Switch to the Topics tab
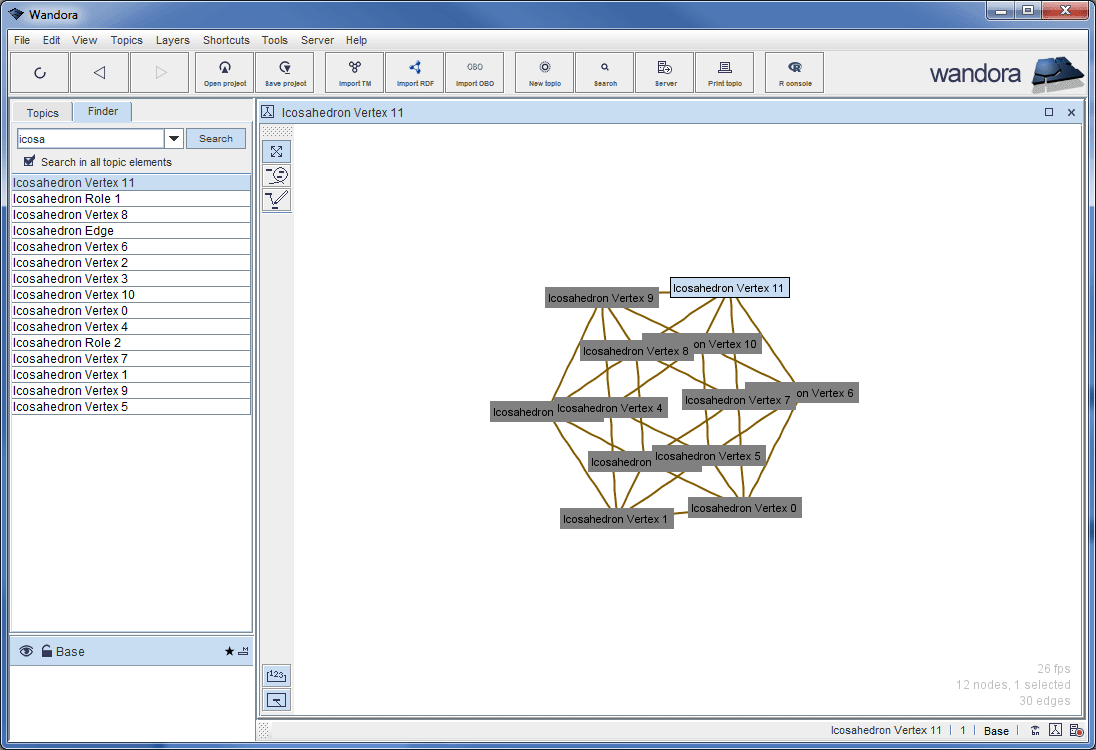 click(41, 112)
